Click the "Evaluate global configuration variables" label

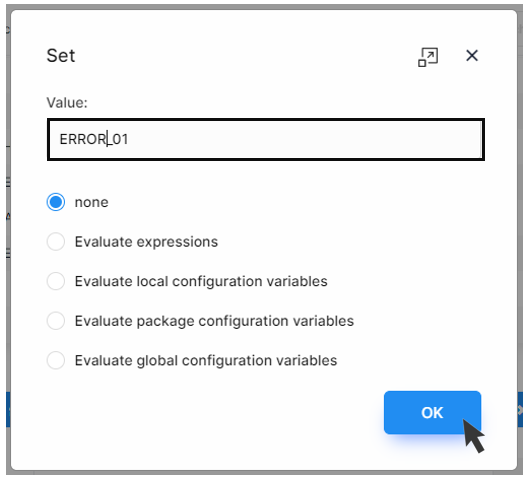[x=206, y=361]
